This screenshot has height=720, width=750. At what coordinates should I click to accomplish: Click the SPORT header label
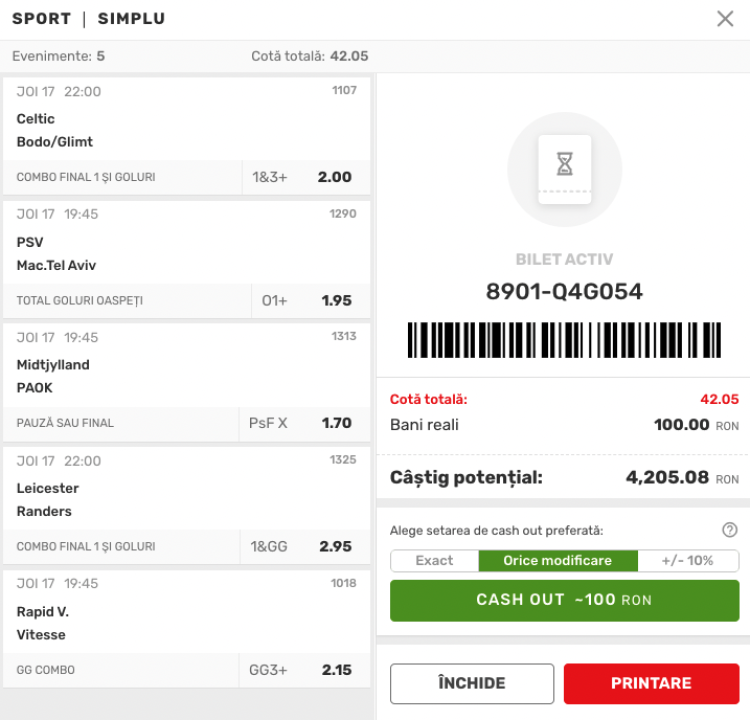41,19
